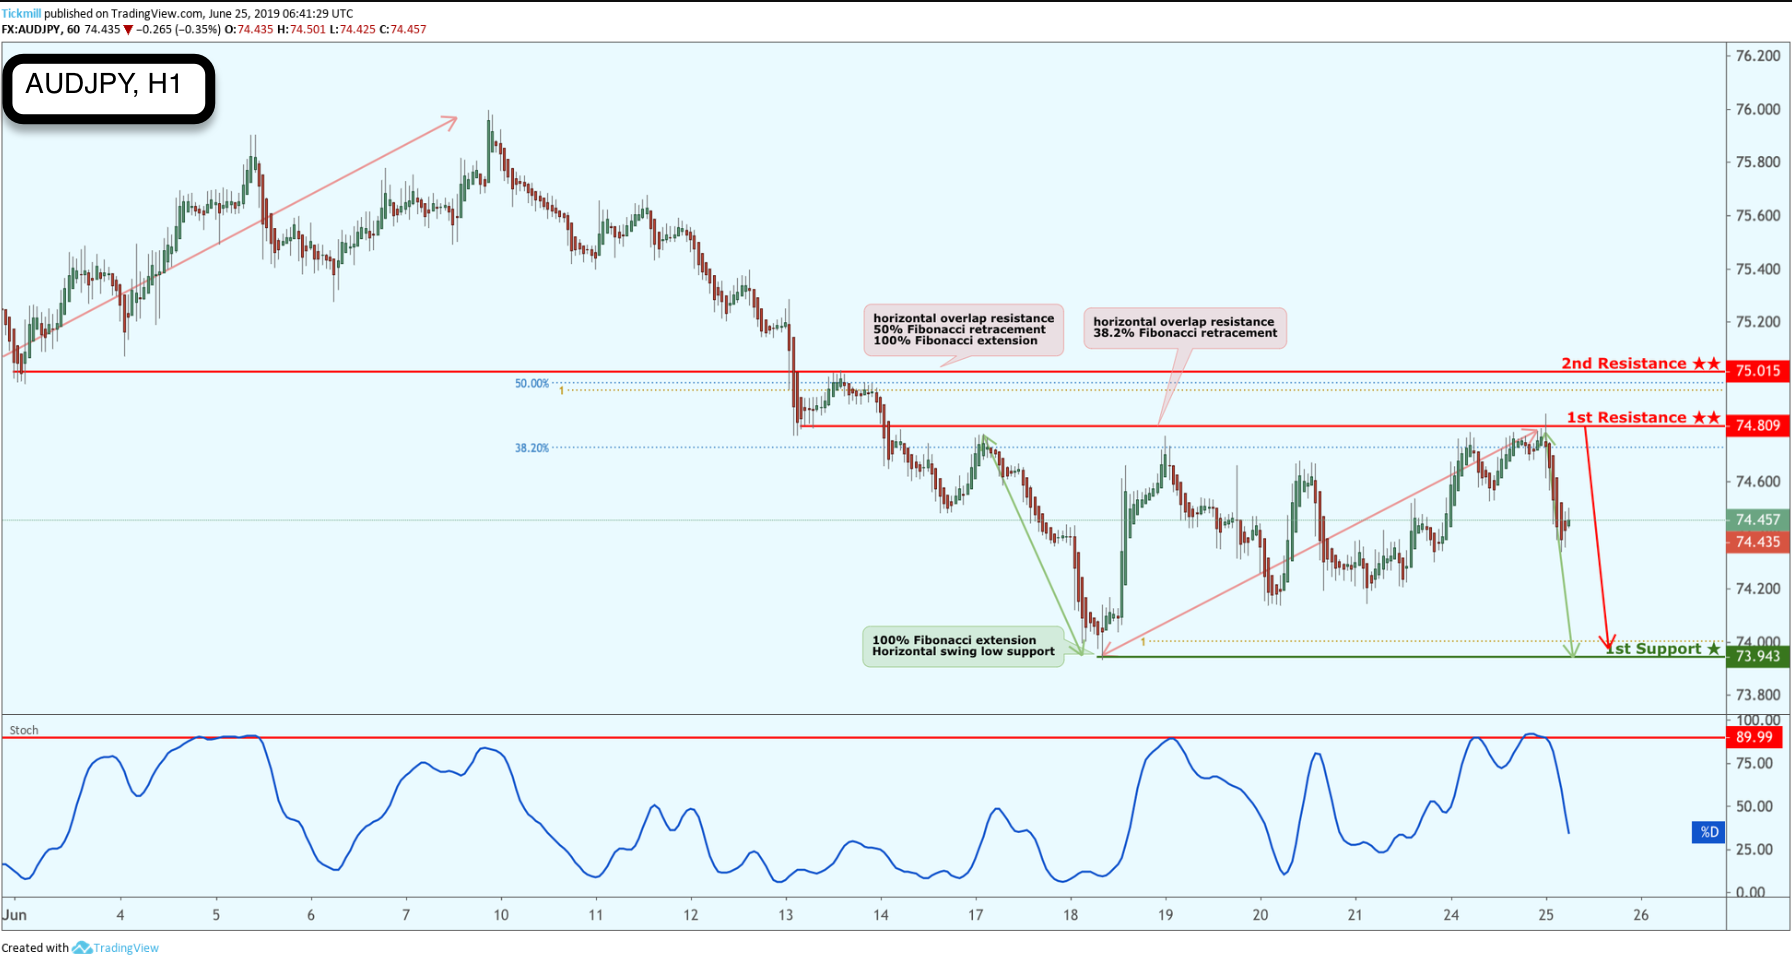Select the 1st Resistance label
Screen dimensions: 1792x962
pos(1644,417)
